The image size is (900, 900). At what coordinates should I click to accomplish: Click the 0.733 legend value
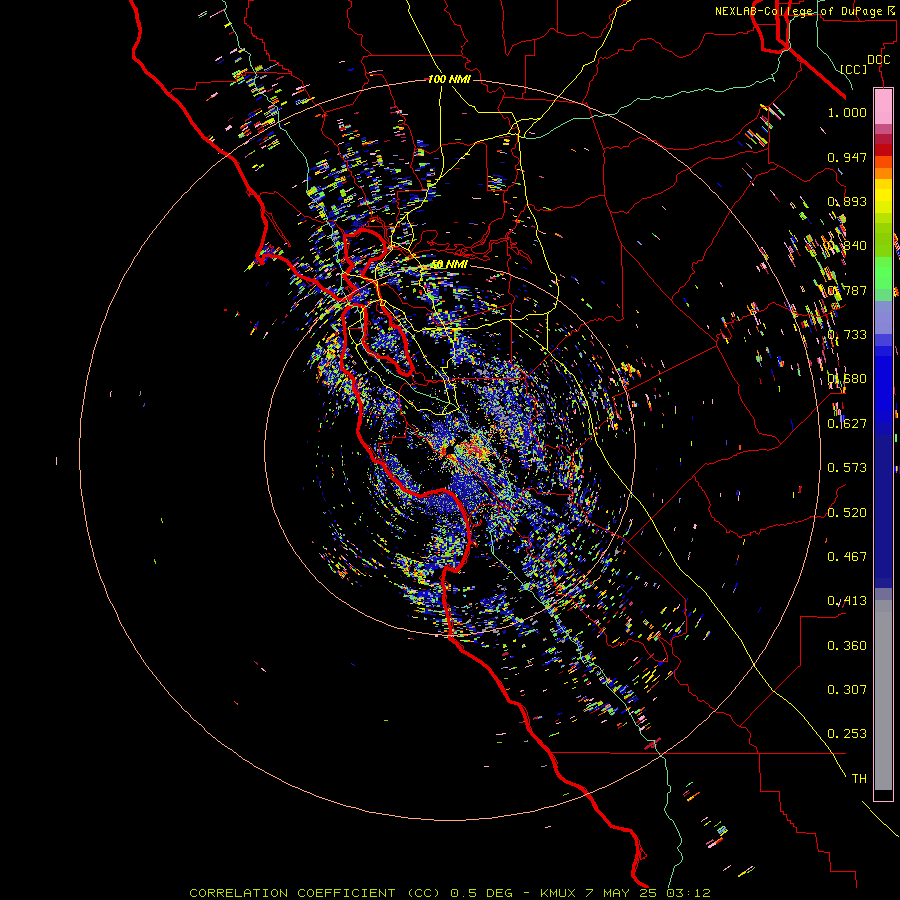tap(847, 335)
